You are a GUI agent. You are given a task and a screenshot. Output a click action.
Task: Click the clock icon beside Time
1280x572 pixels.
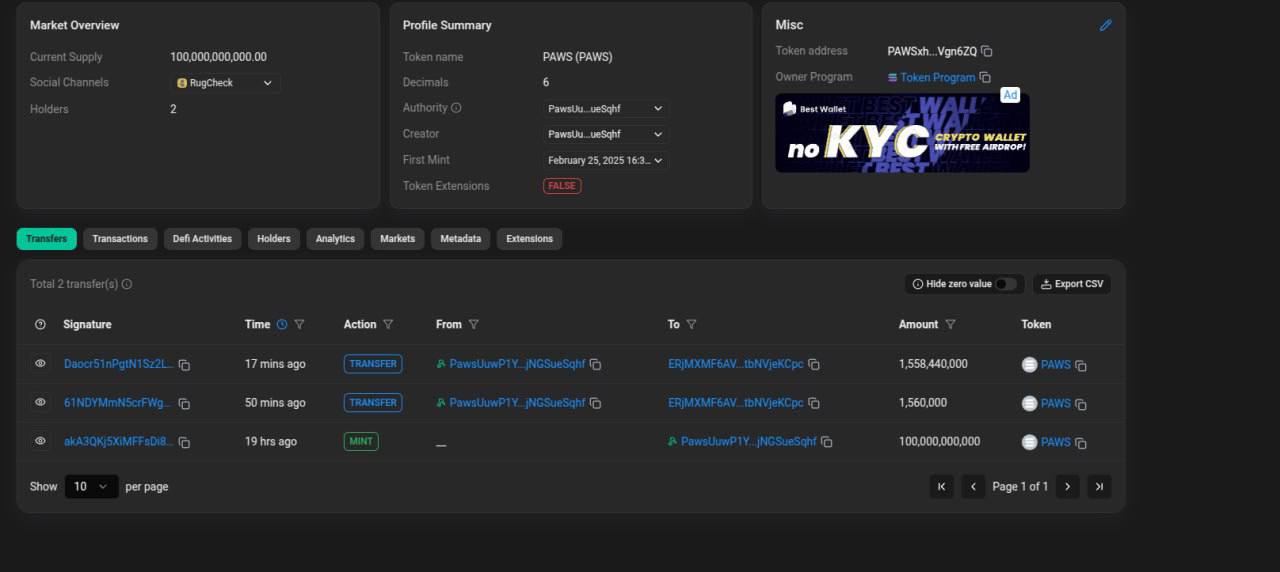point(282,324)
